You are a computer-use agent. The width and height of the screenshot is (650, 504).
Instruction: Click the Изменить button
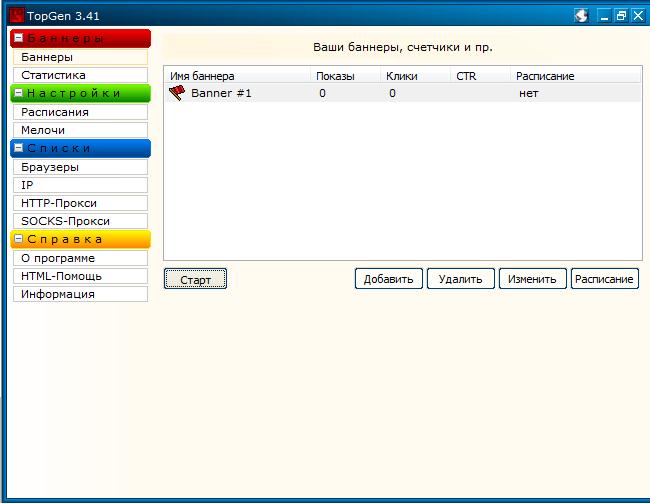pyautogui.click(x=533, y=279)
